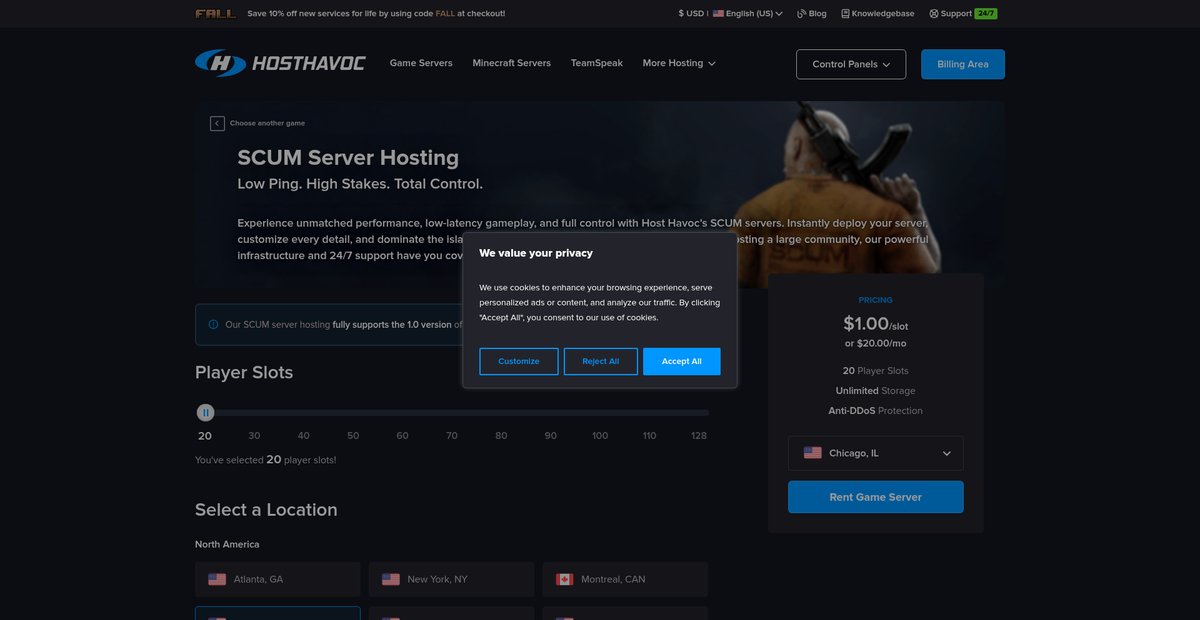This screenshot has height=620, width=1200.
Task: Select New York, NY location
Action: [x=451, y=579]
